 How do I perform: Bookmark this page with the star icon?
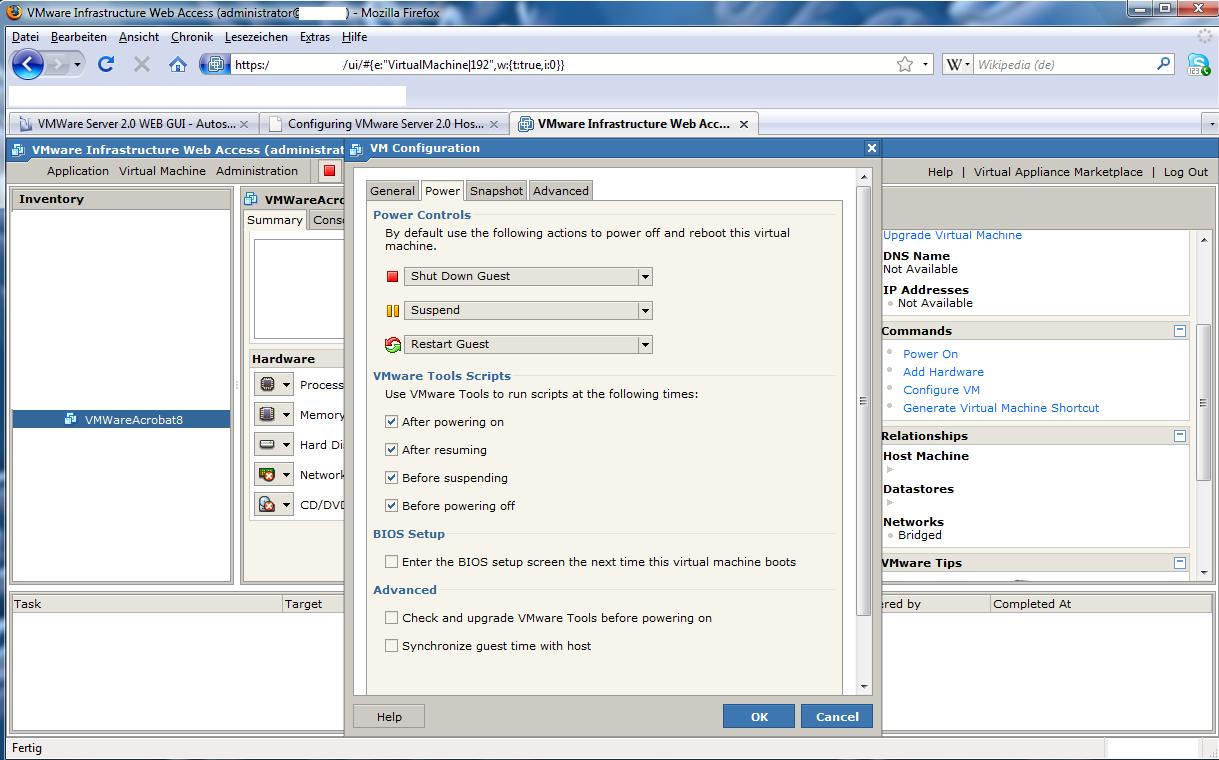point(905,65)
